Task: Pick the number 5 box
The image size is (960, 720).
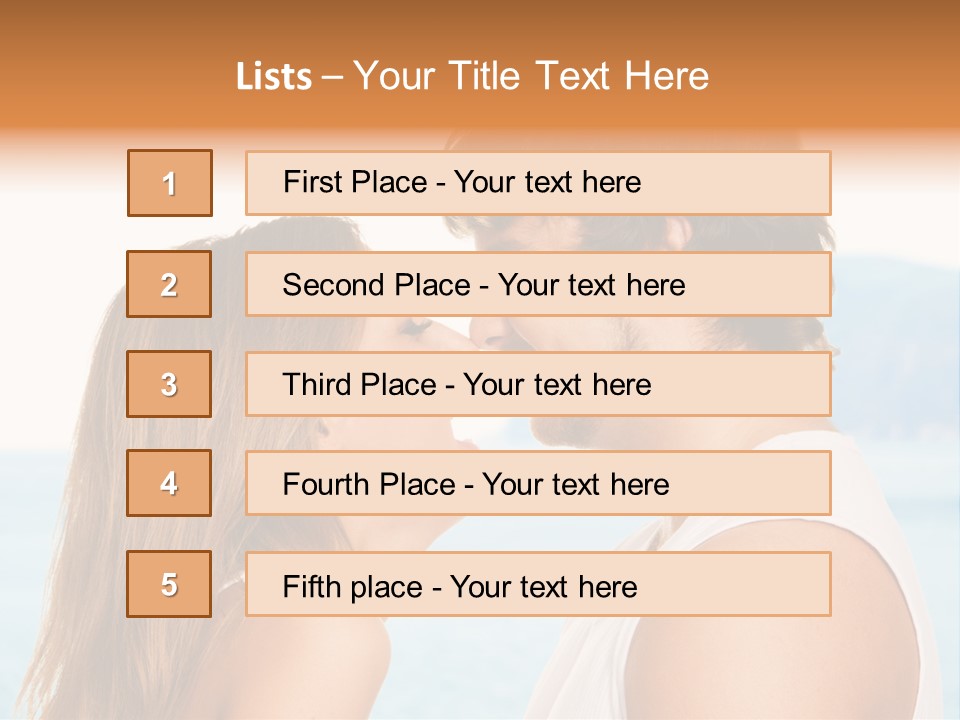Action: (169, 584)
